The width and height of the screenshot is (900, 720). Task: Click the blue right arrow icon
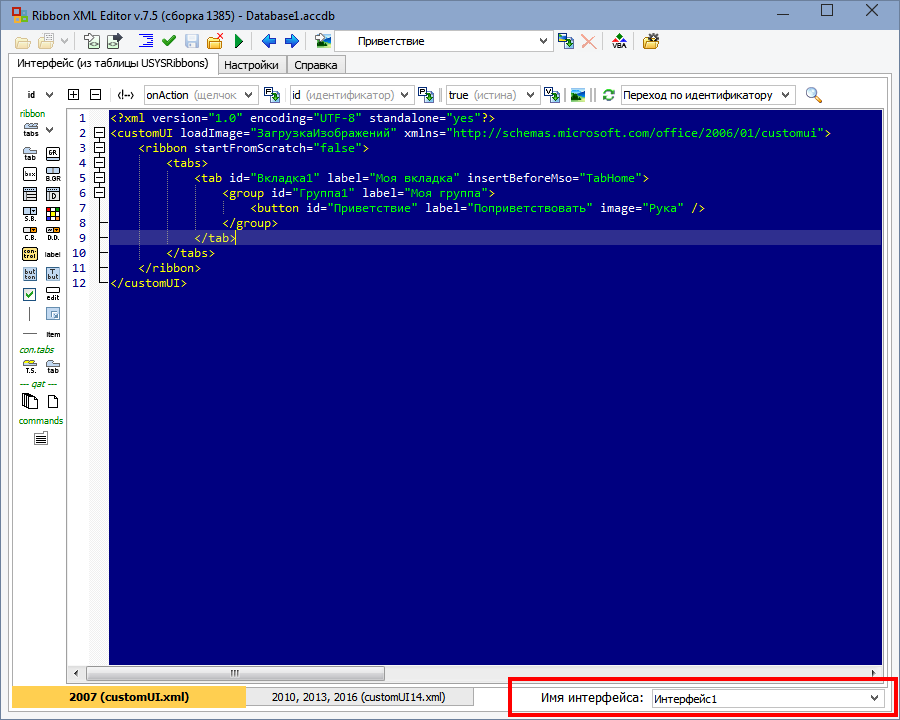click(292, 41)
